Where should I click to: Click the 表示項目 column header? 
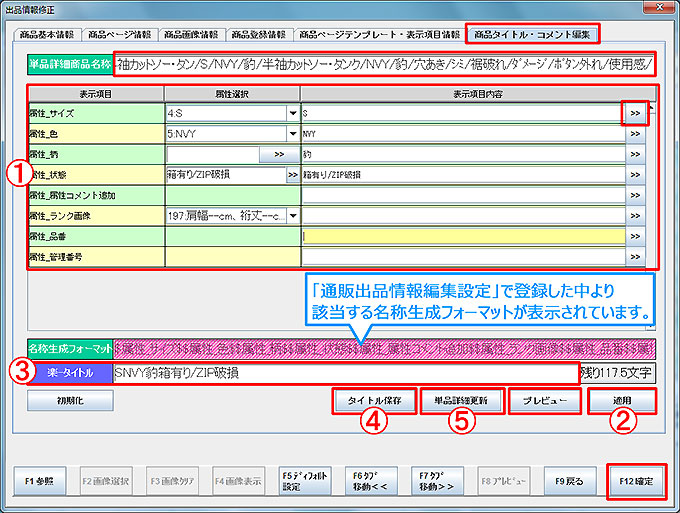(96, 94)
